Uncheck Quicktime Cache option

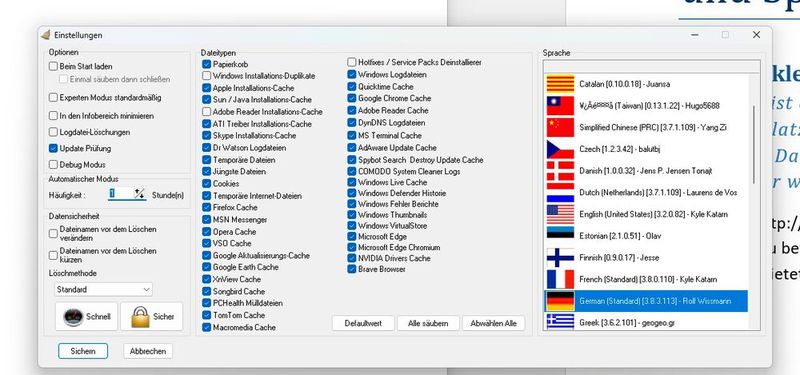(352, 86)
